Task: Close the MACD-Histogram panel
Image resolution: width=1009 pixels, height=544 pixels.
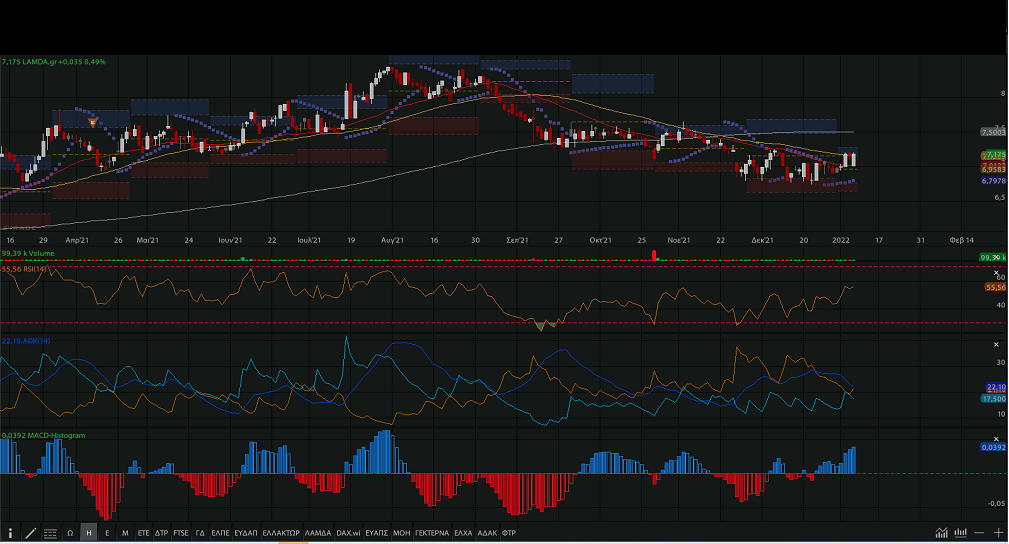Action: pyautogui.click(x=996, y=438)
